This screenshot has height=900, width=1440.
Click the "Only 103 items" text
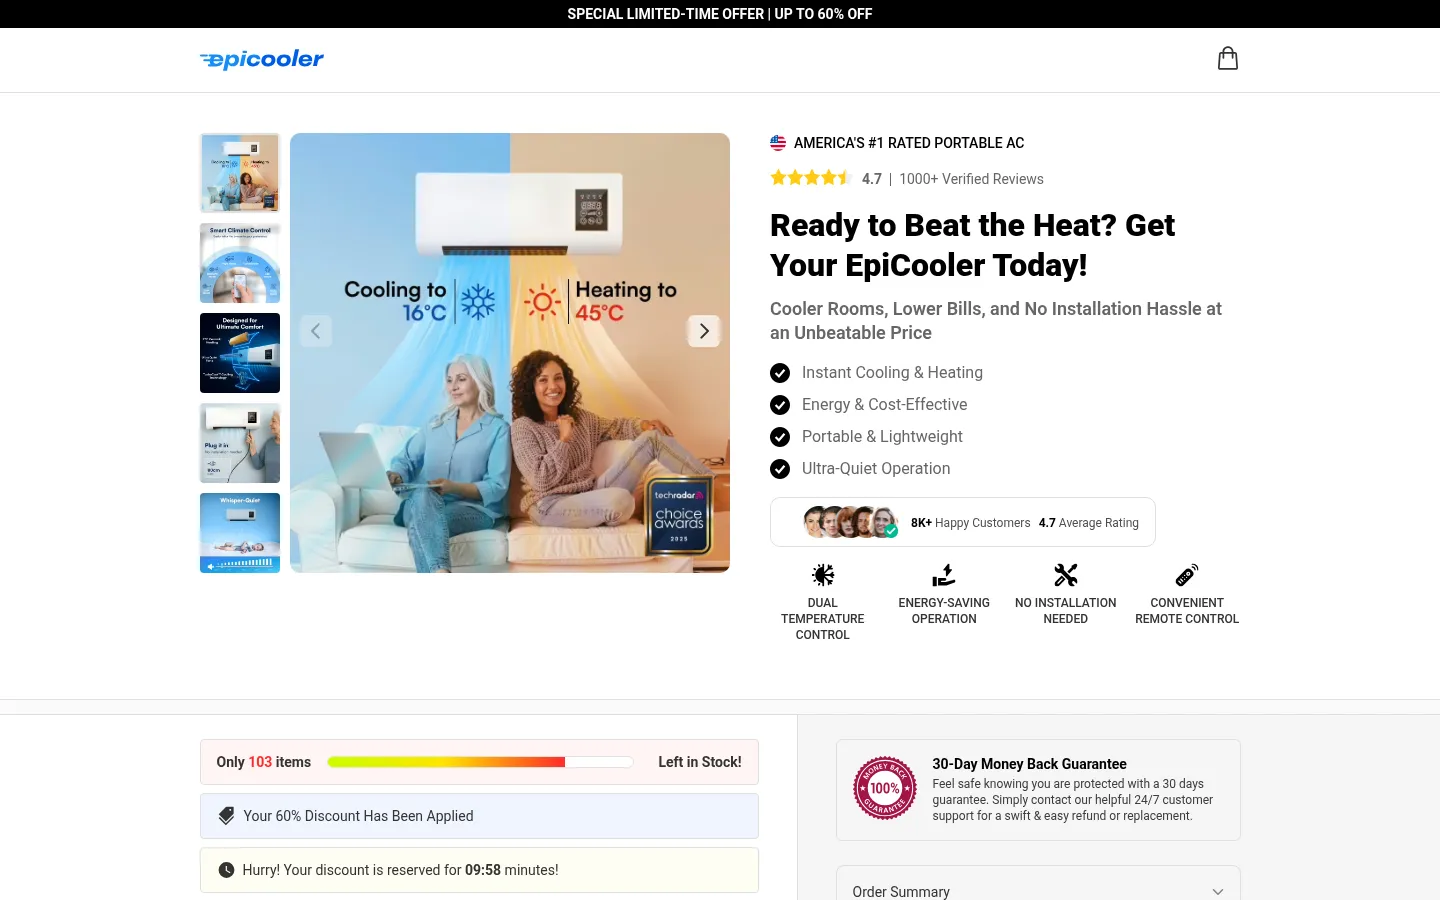[264, 762]
